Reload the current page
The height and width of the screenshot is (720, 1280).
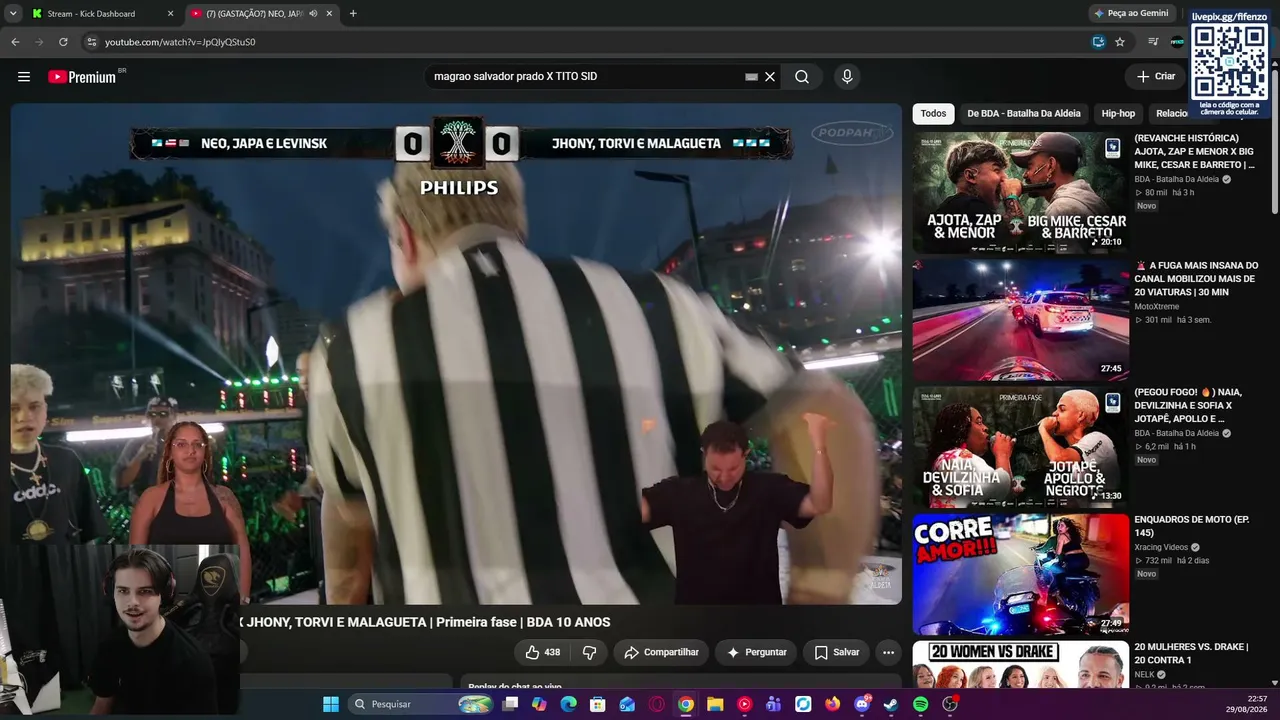(63, 42)
